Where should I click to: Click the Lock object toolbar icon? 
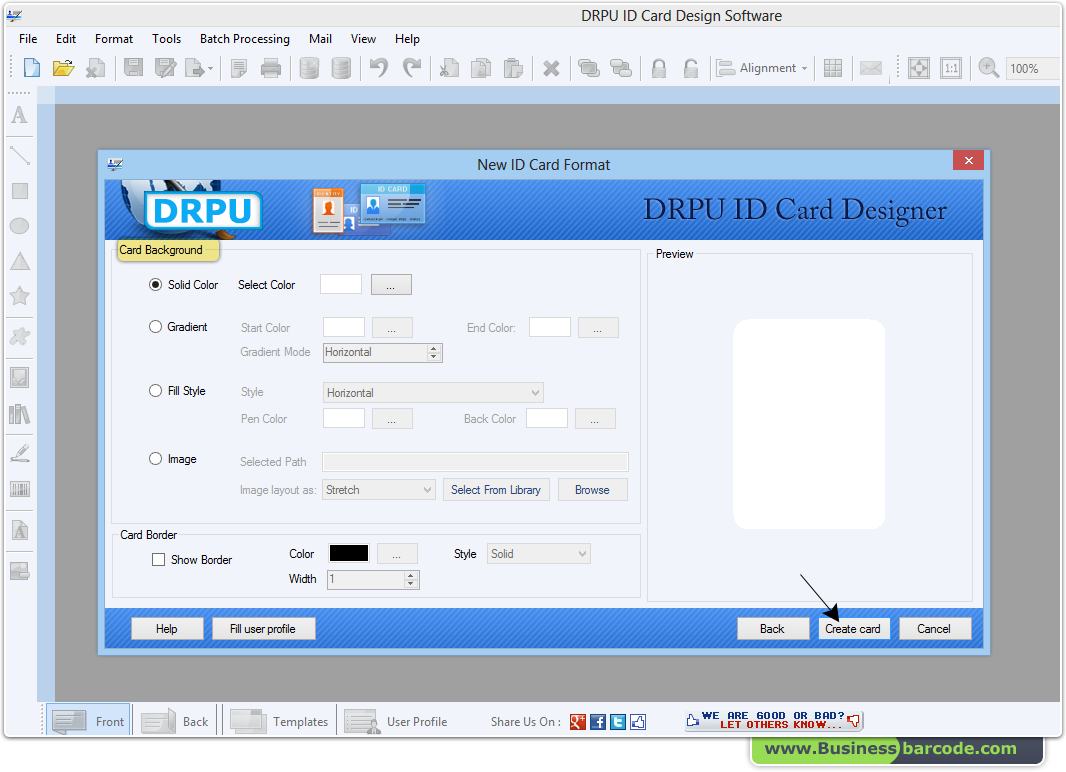[x=660, y=67]
